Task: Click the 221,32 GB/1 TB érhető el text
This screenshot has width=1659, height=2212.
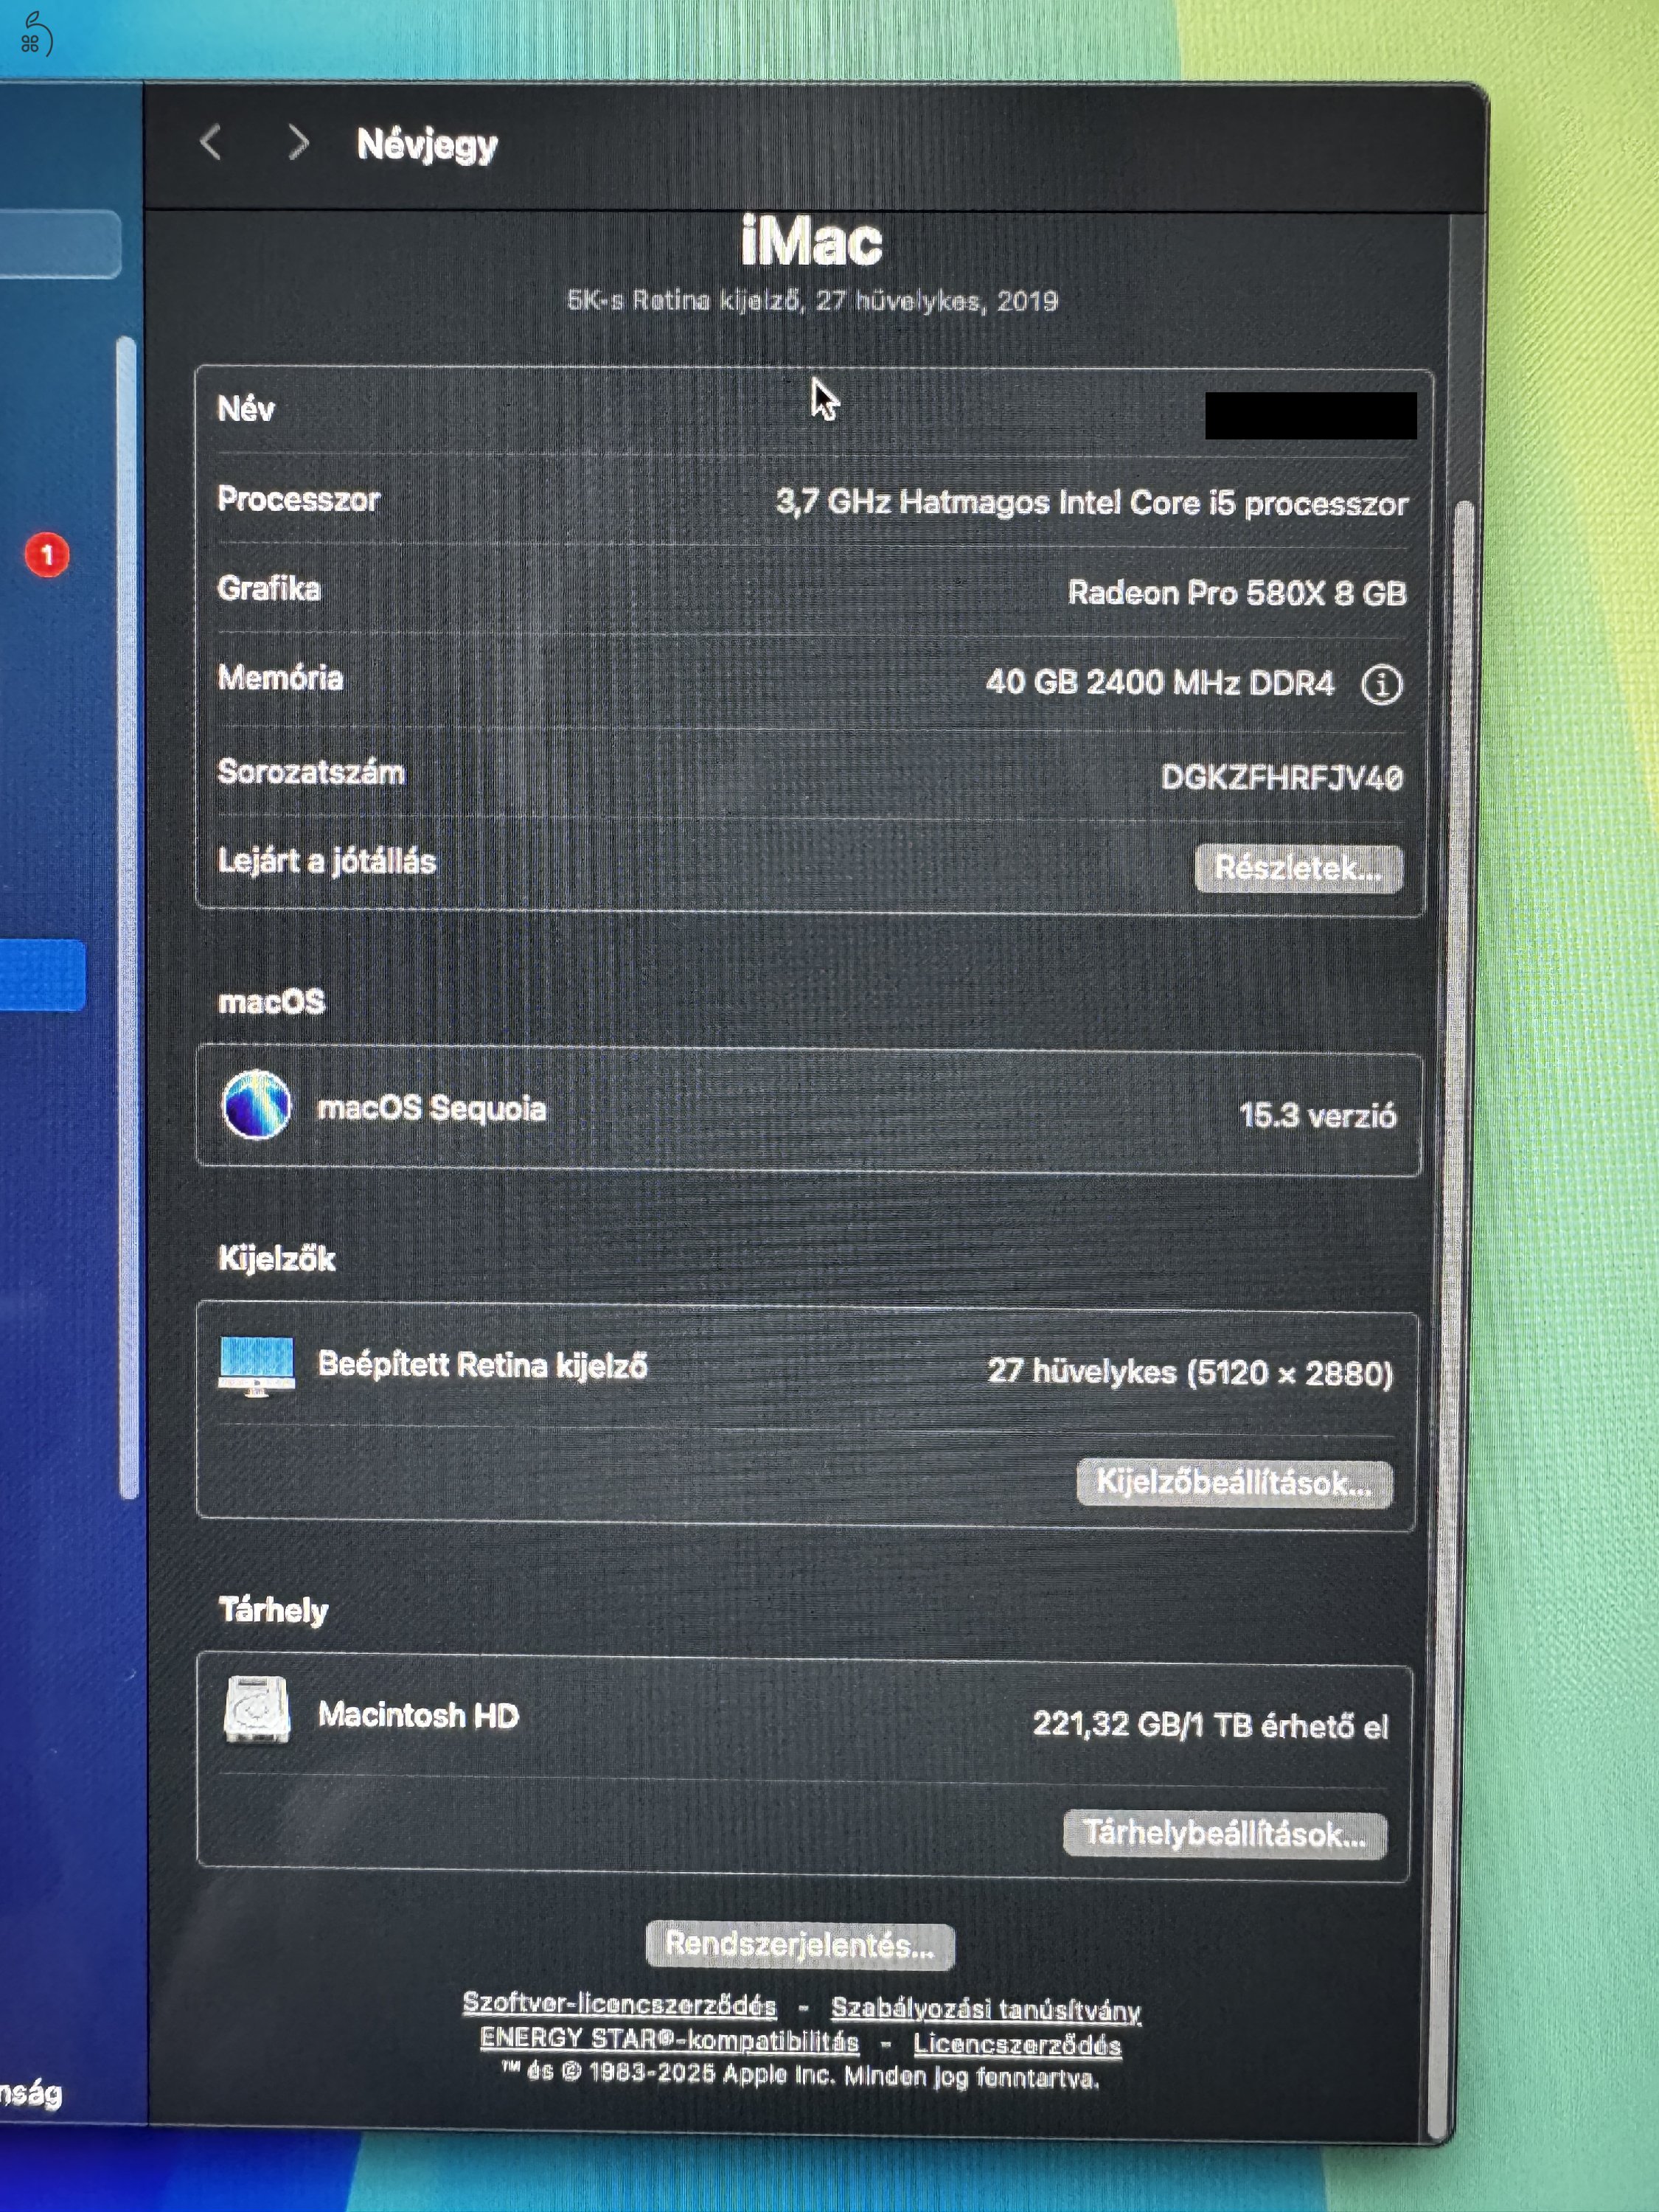Action: click(x=1210, y=1725)
